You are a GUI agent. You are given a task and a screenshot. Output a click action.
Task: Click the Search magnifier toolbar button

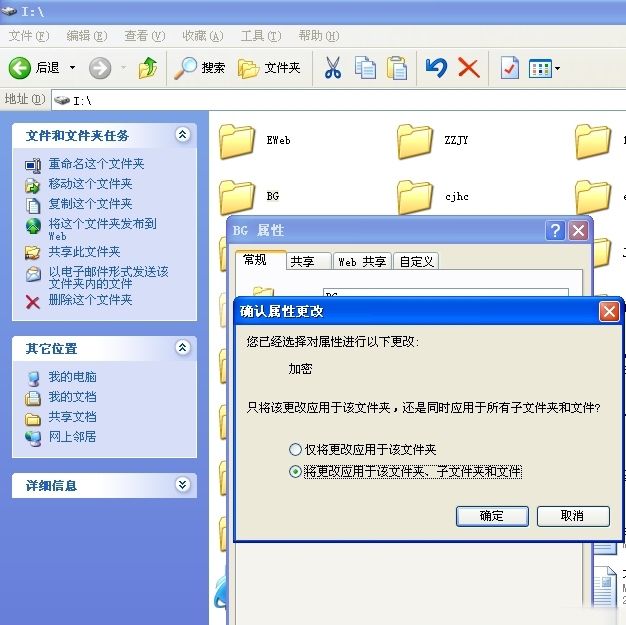click(x=200, y=68)
